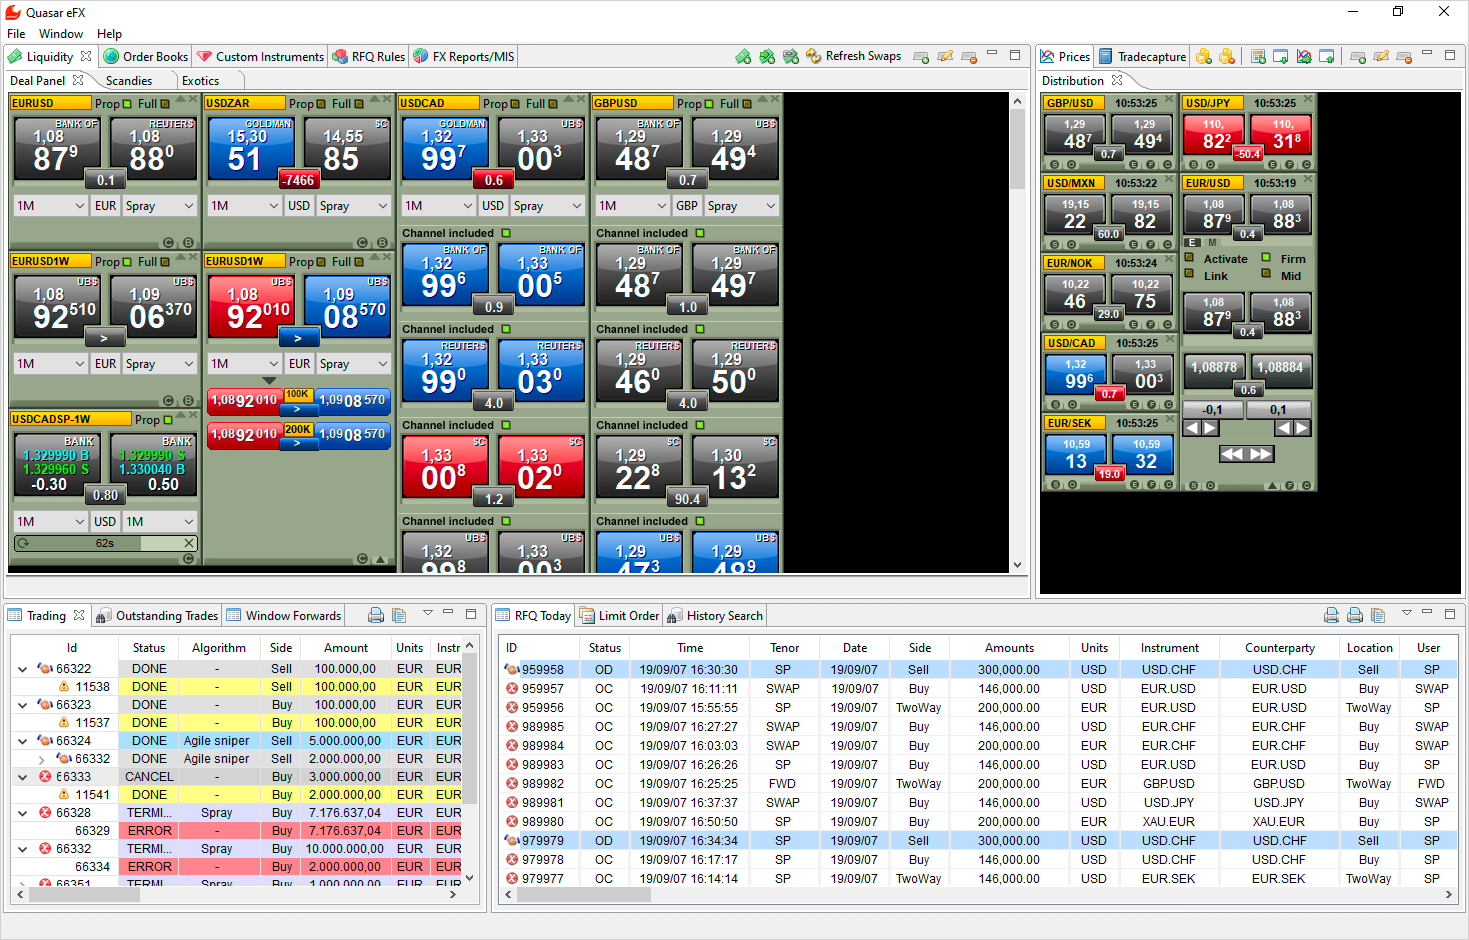Enable the Activate checkbox in EUR/USD tile
This screenshot has height=940, width=1469.
click(x=1190, y=258)
